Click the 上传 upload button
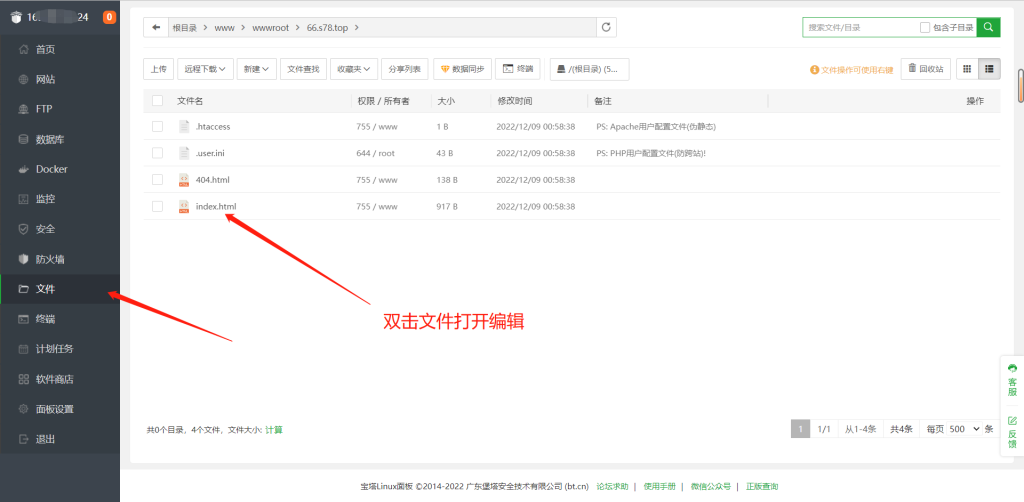Image resolution: width=1024 pixels, height=502 pixels. click(x=159, y=69)
